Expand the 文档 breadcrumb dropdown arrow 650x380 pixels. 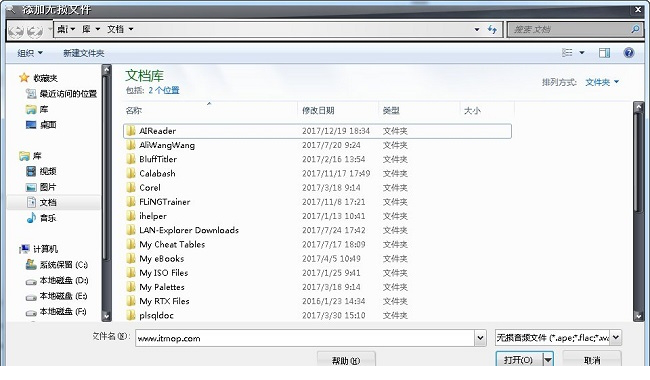click(131, 29)
